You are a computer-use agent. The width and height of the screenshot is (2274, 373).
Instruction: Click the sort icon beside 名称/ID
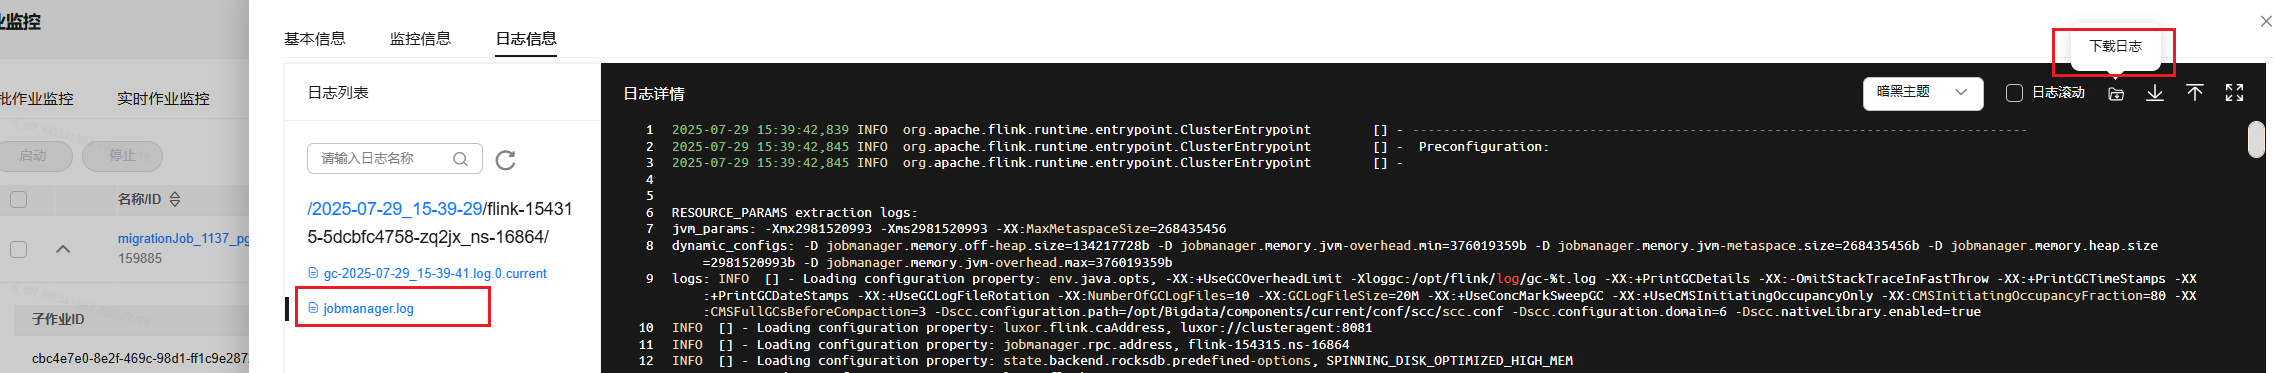[175, 199]
